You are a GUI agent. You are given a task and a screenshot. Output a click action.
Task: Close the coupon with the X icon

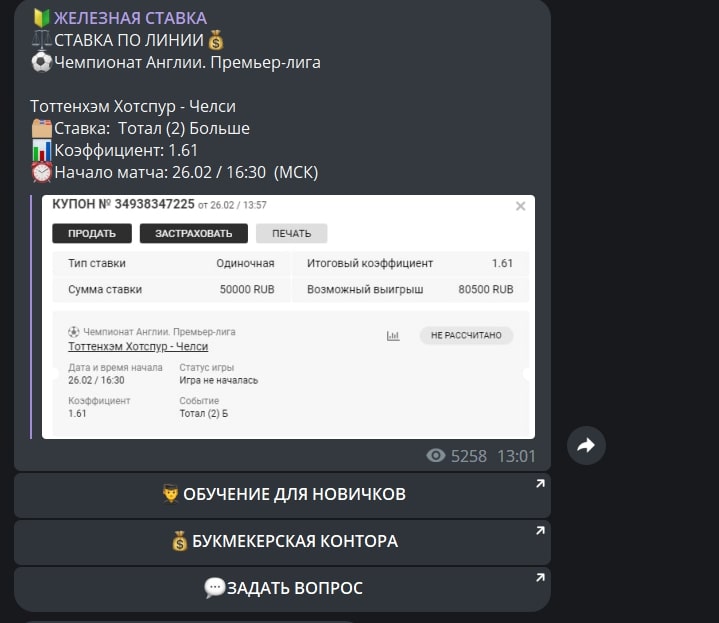click(520, 206)
